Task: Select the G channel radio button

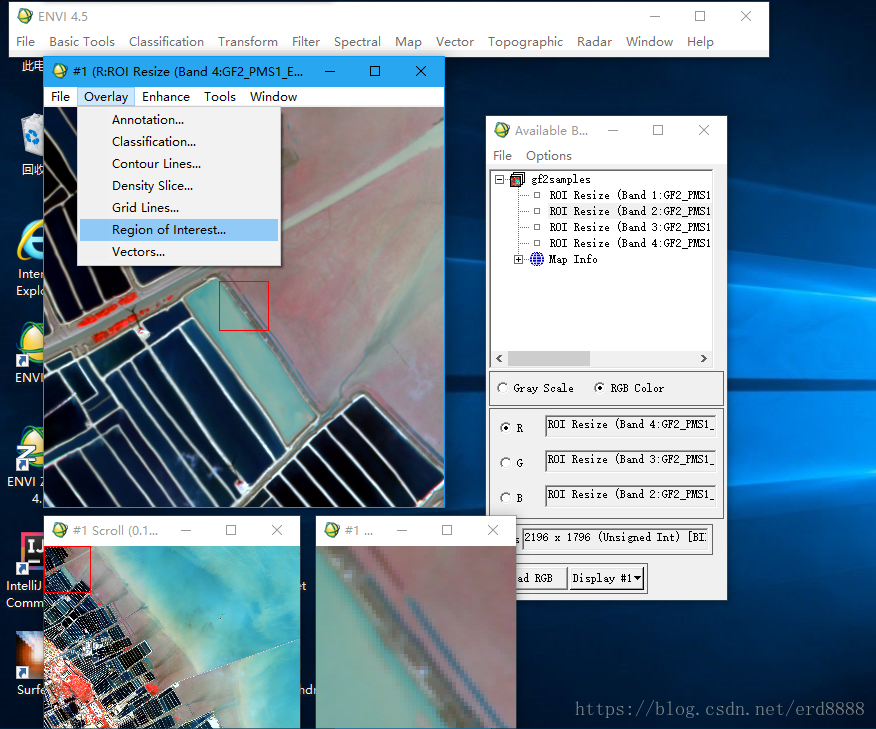Action: pos(506,463)
